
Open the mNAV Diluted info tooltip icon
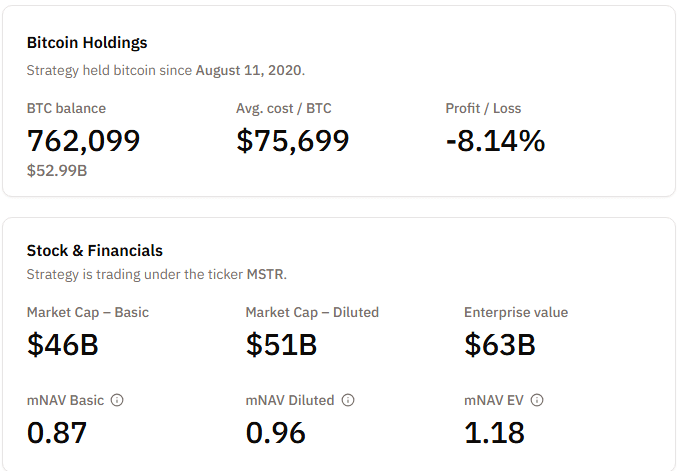[x=348, y=400]
